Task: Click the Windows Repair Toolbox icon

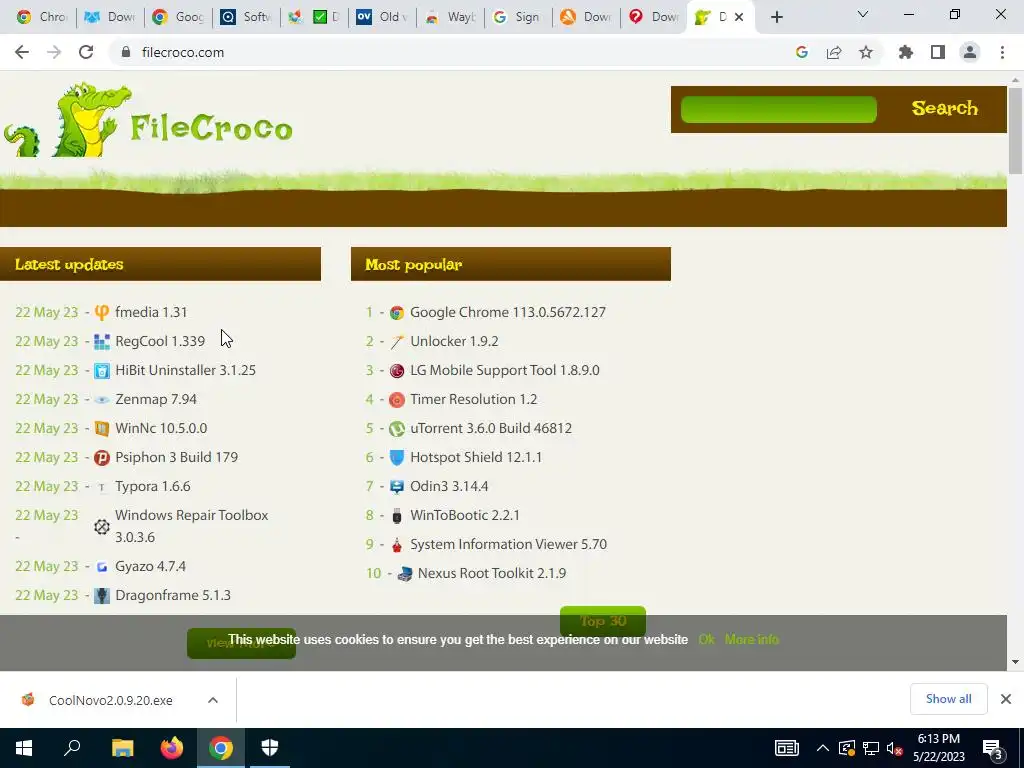Action: [102, 526]
